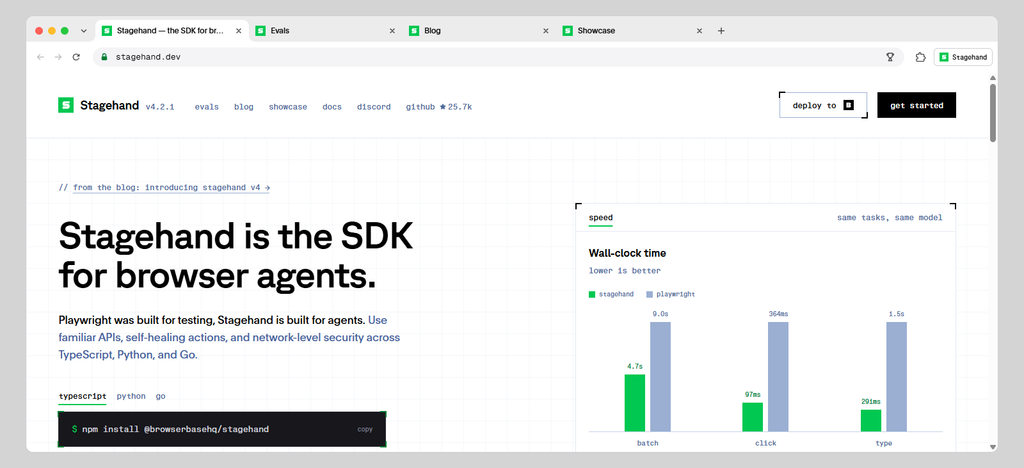Close the Blog tab
Viewport: 1024px width, 468px height.
(545, 31)
